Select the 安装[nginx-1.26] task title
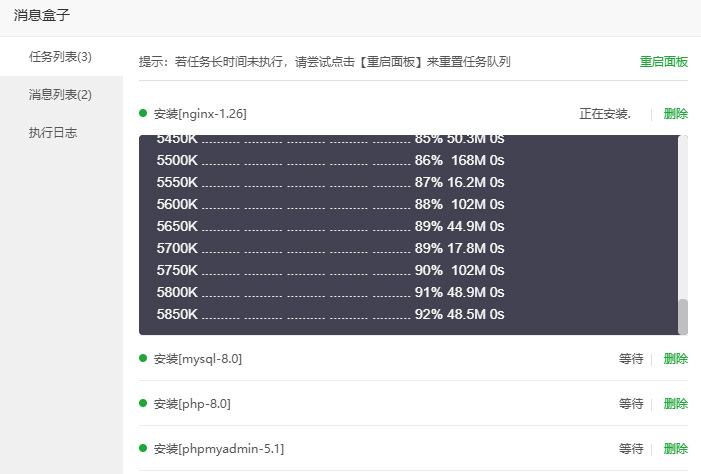This screenshot has width=701, height=474. [x=200, y=114]
